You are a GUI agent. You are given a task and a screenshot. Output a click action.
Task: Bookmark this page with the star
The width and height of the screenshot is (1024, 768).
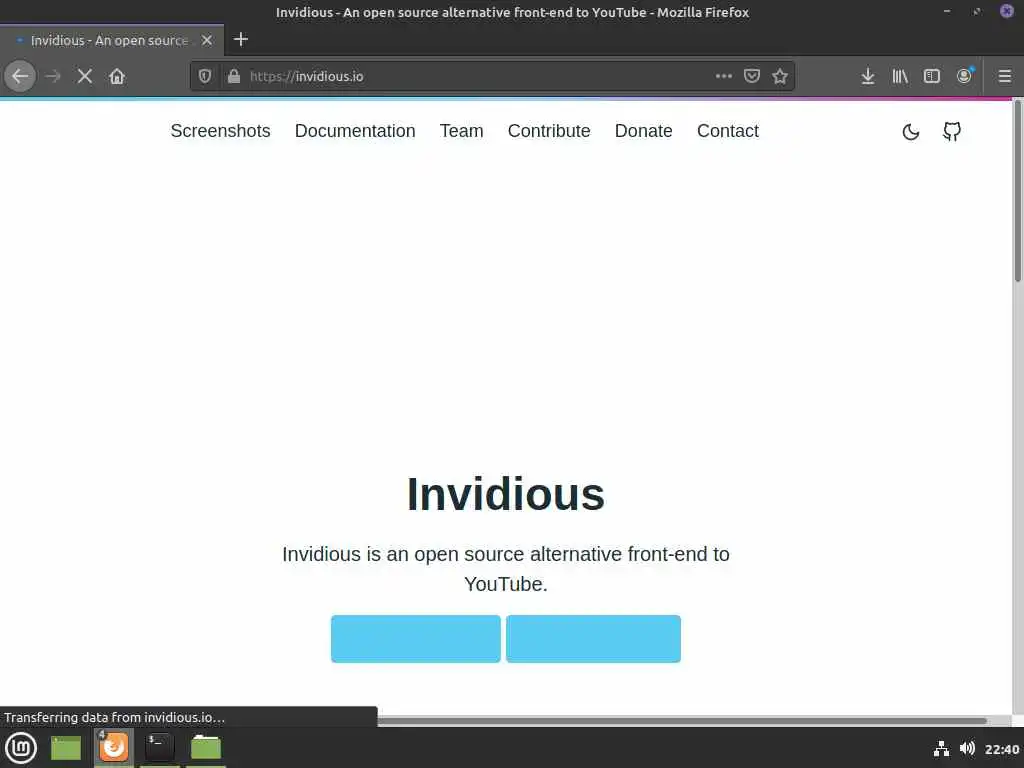click(780, 76)
